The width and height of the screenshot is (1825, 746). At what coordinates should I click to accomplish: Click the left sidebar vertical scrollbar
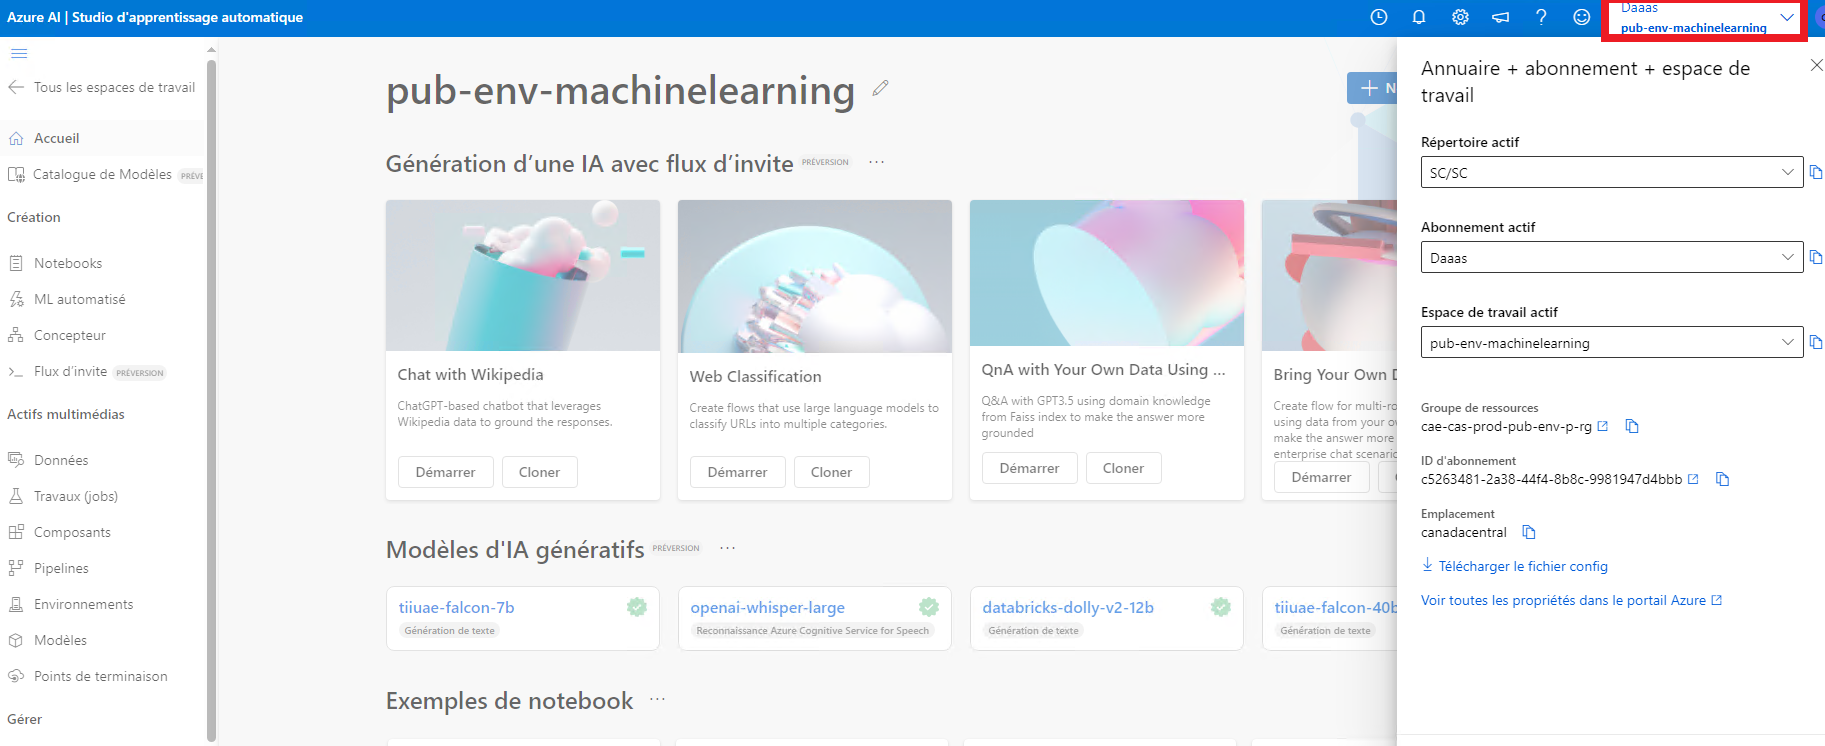[x=211, y=400]
